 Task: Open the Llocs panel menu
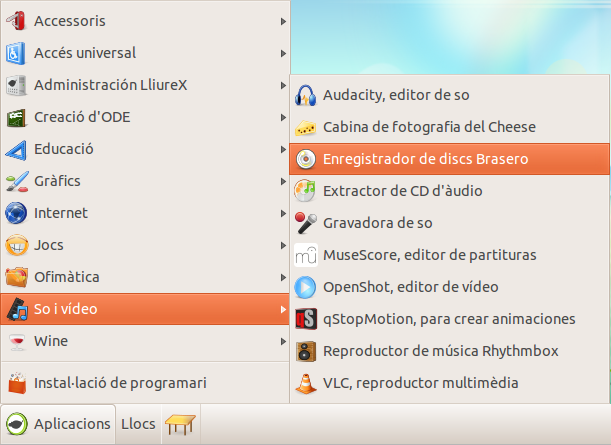[138, 424]
